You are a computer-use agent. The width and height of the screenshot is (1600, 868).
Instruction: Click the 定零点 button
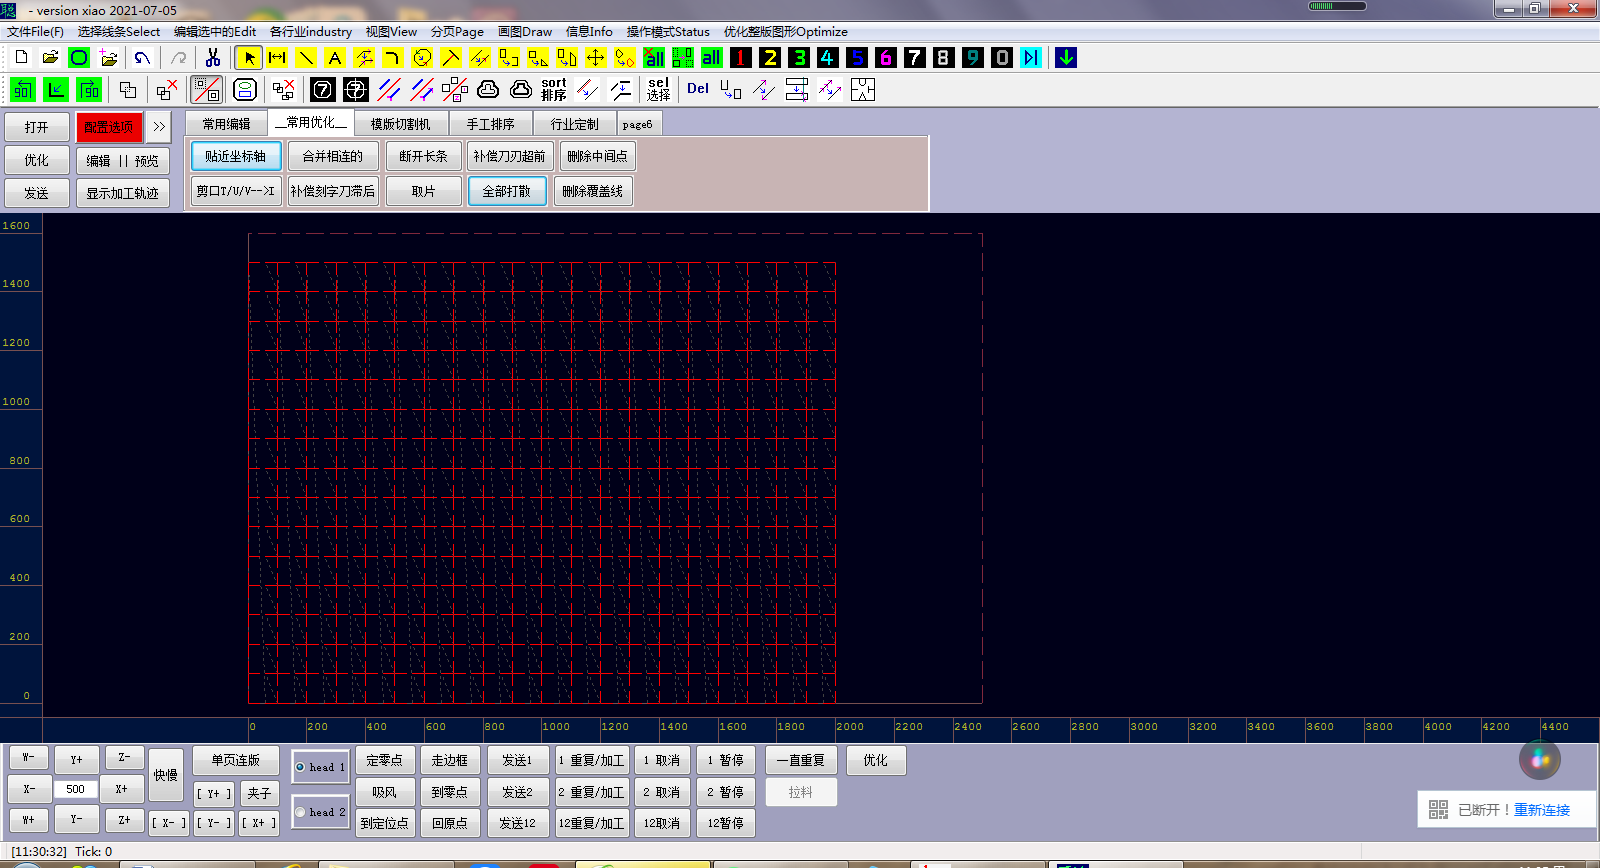[x=385, y=760]
